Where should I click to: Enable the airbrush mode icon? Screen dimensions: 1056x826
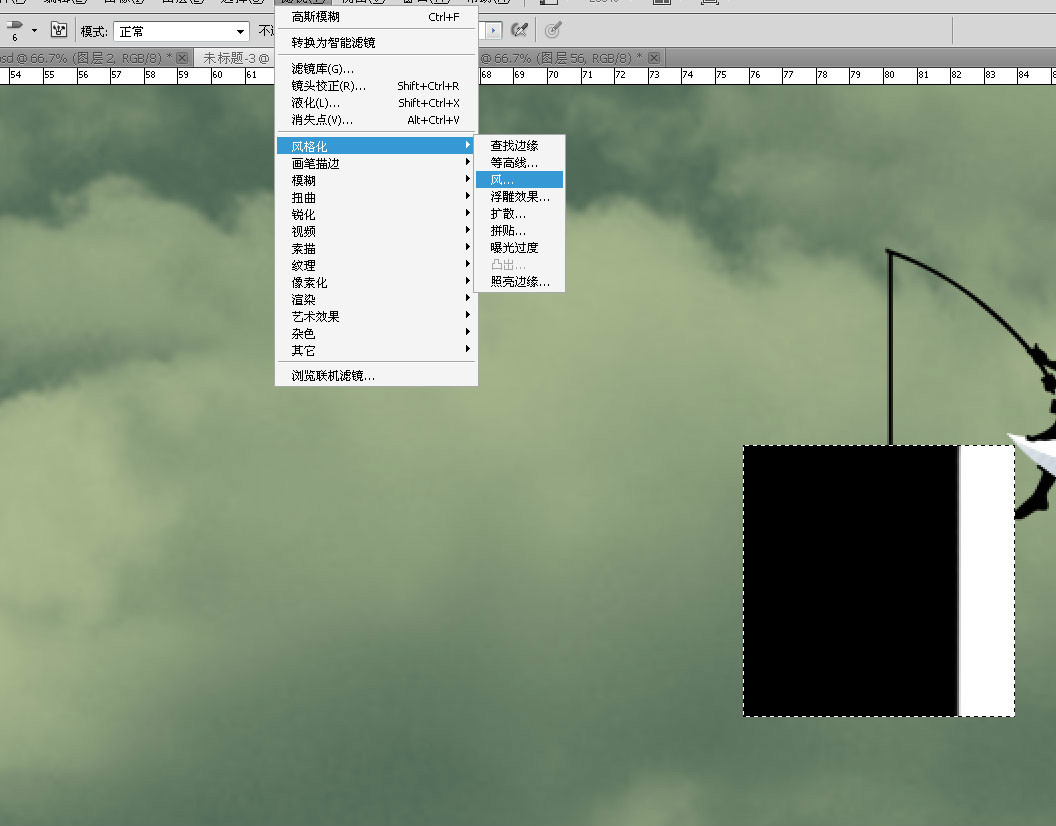click(519, 30)
